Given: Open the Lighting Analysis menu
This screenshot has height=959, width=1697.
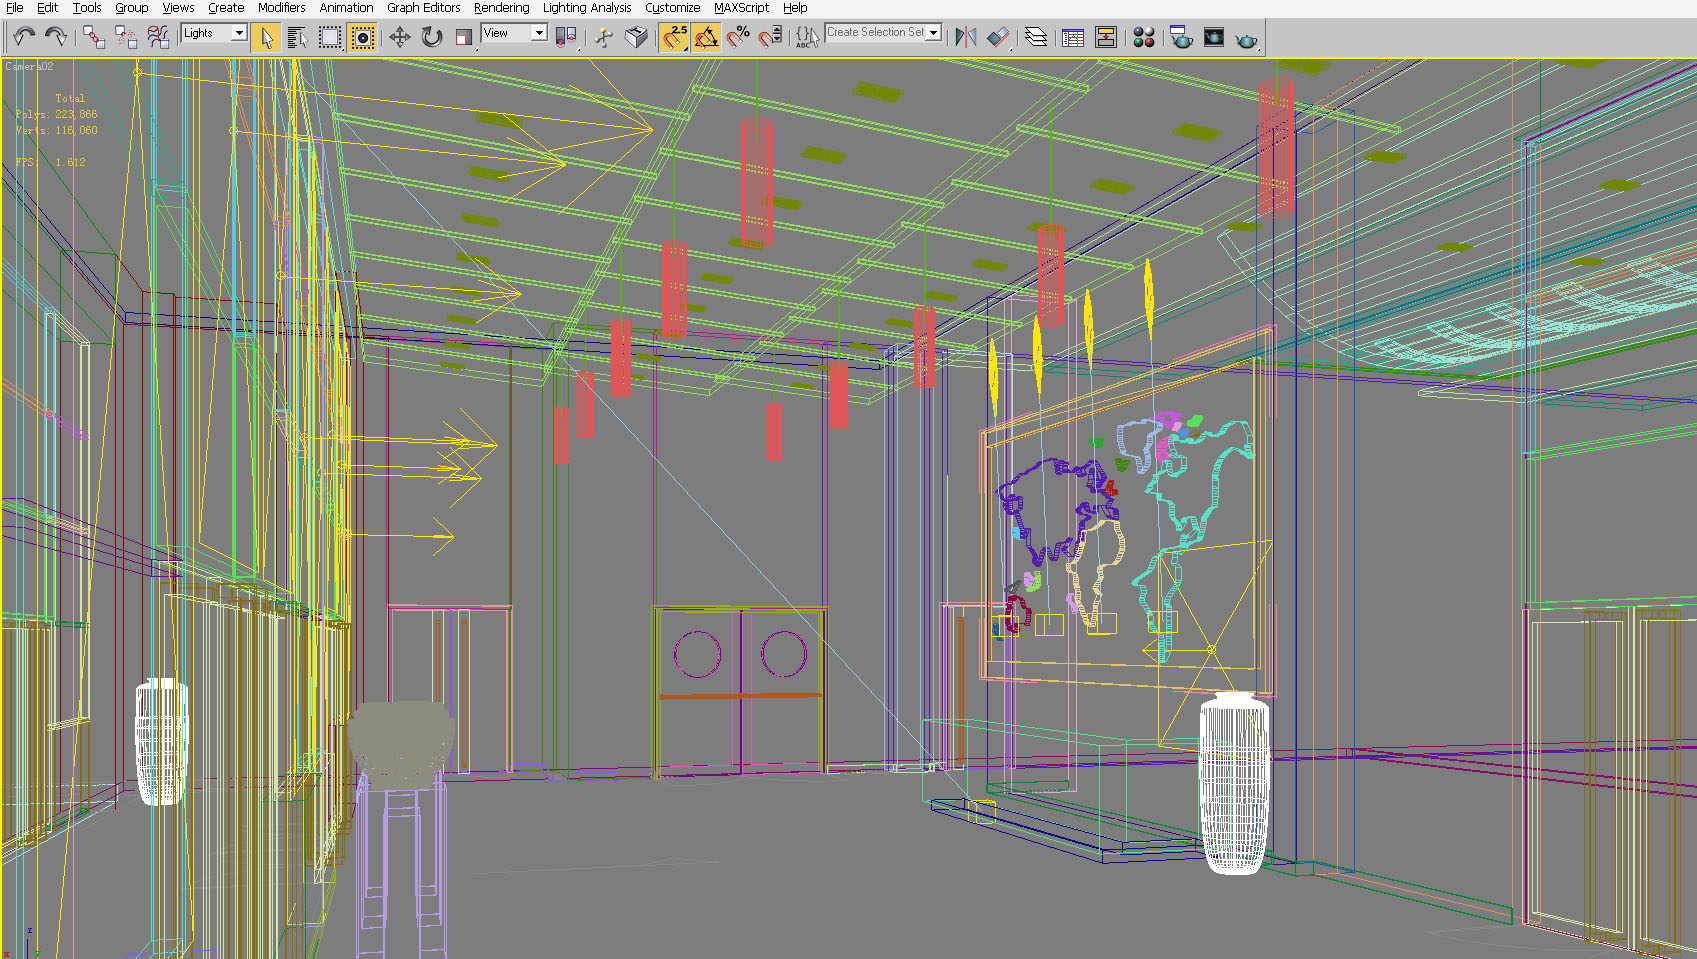Looking at the screenshot, I should pyautogui.click(x=587, y=8).
